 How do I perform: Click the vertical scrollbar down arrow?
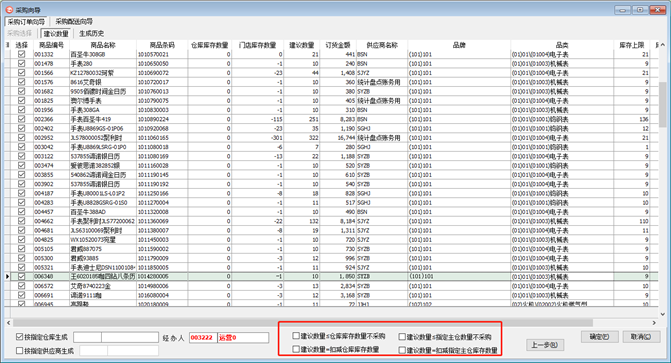point(663,314)
